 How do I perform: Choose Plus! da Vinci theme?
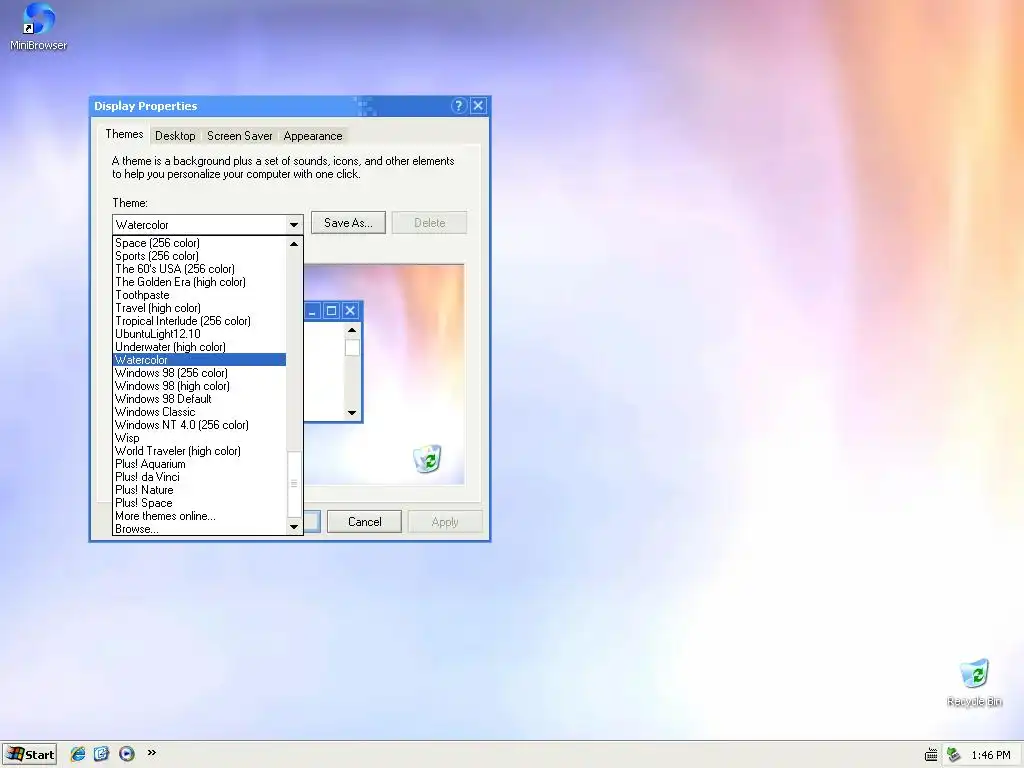tap(200, 477)
